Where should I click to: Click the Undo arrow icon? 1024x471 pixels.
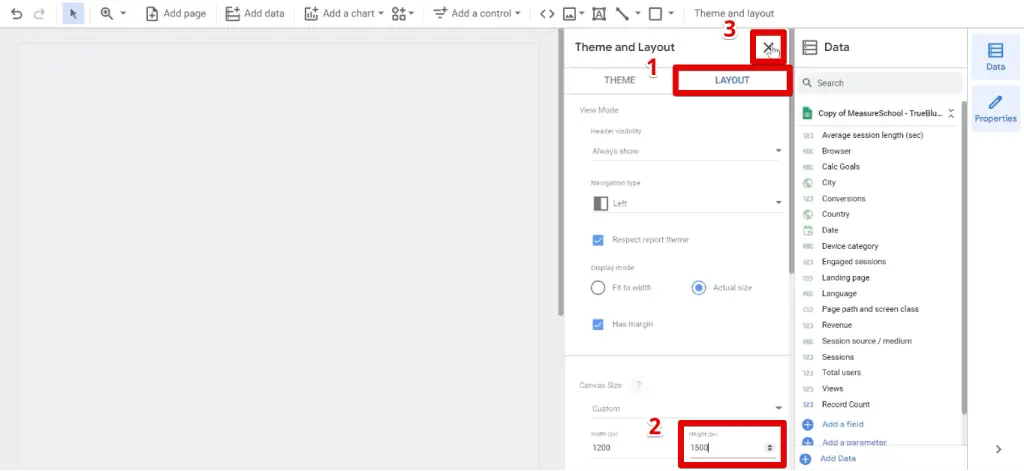17,13
